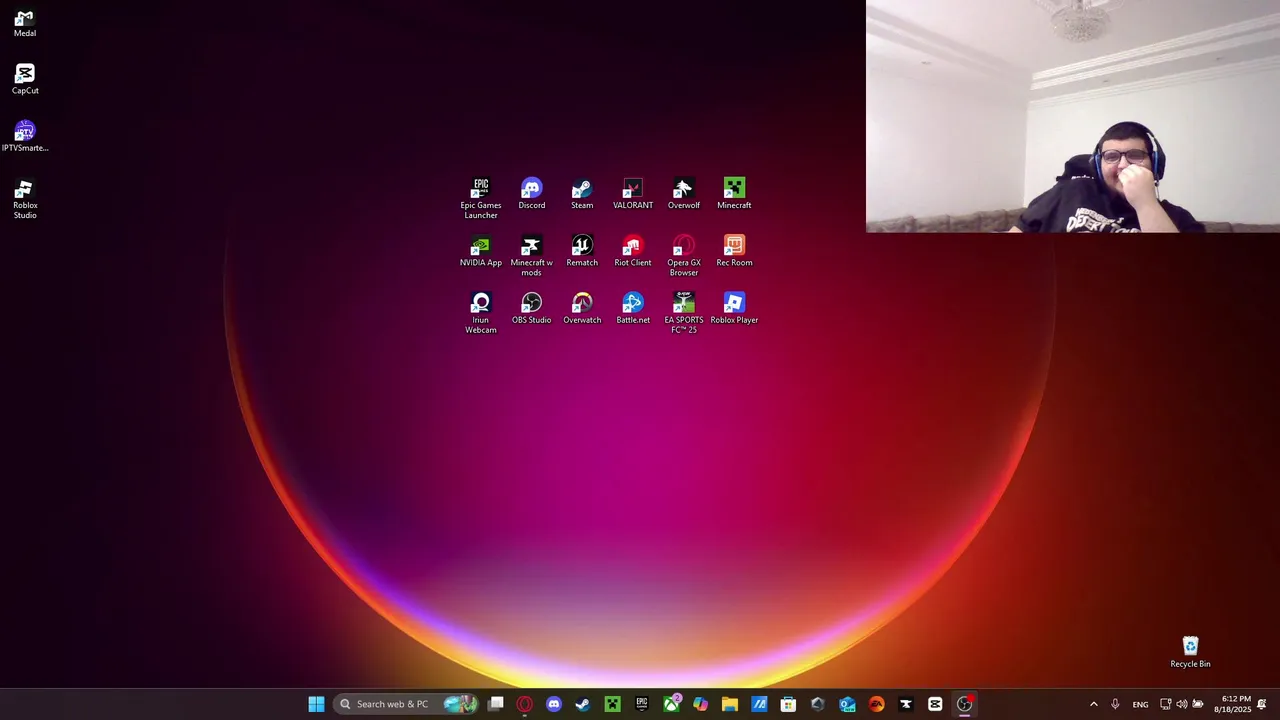Select the CapCut desktop shortcut

(x=25, y=79)
